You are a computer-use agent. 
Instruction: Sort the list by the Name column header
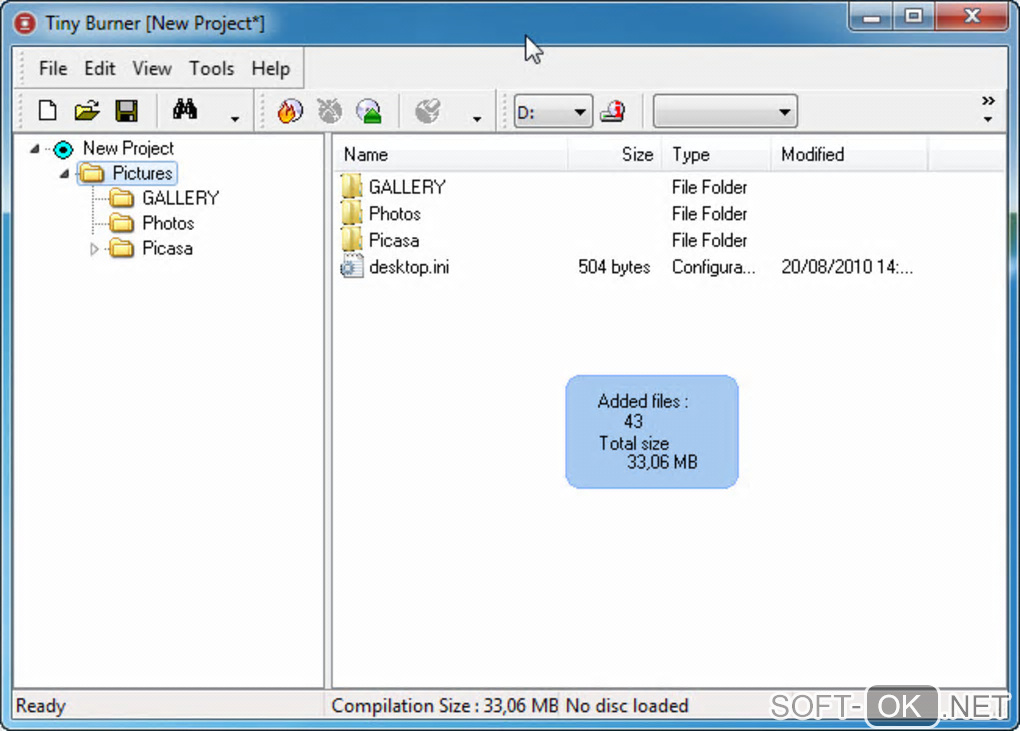pyautogui.click(x=451, y=154)
